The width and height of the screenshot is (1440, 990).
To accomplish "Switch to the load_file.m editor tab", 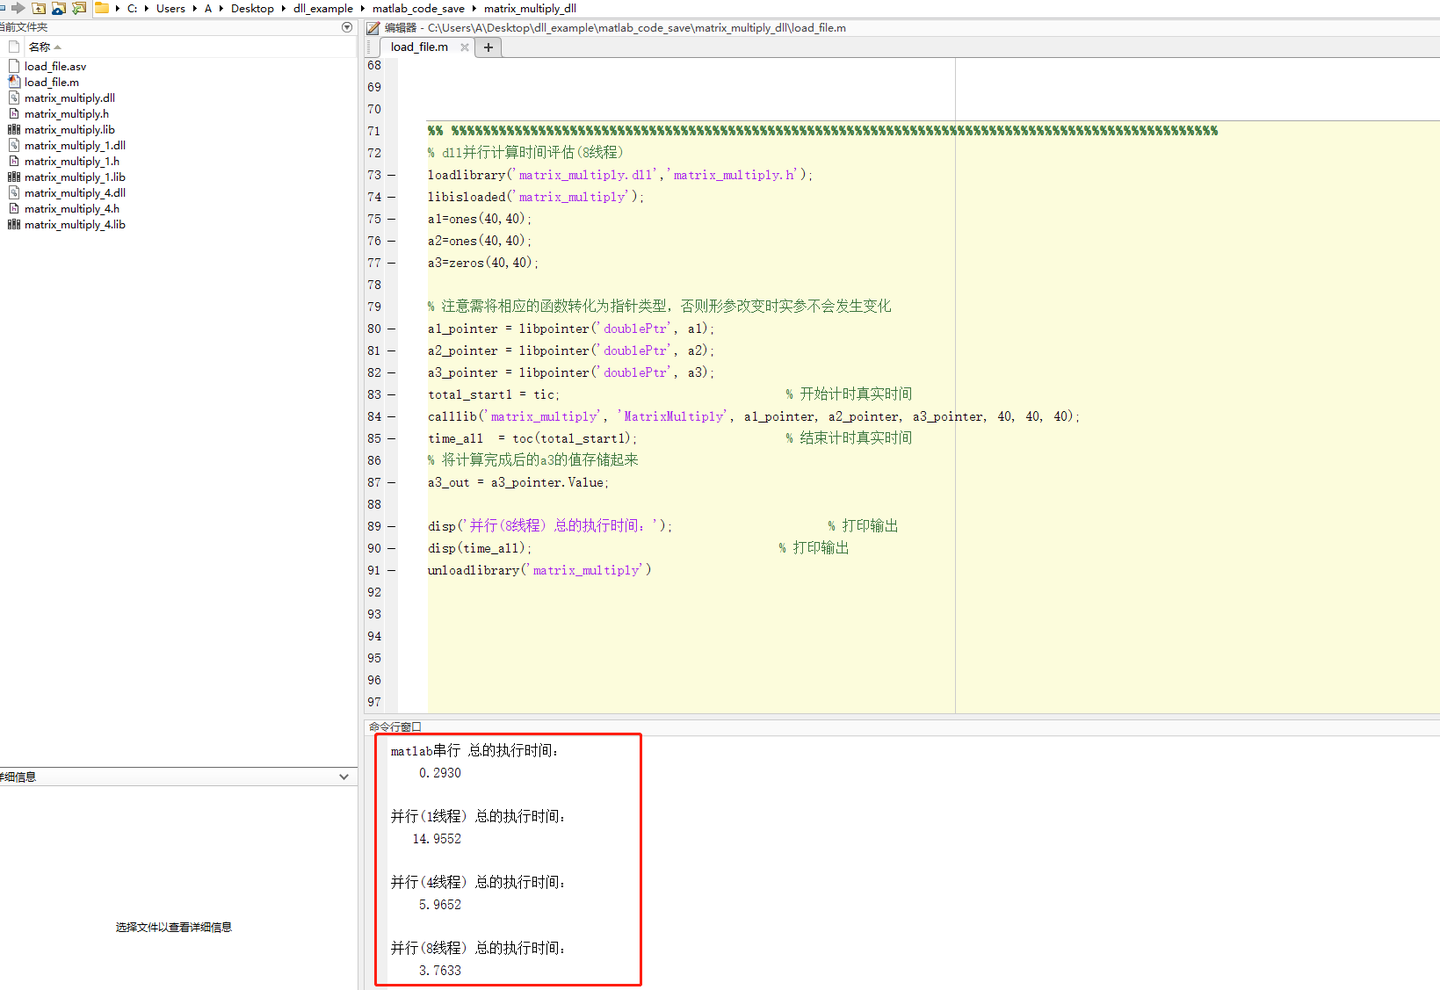I will pyautogui.click(x=418, y=46).
